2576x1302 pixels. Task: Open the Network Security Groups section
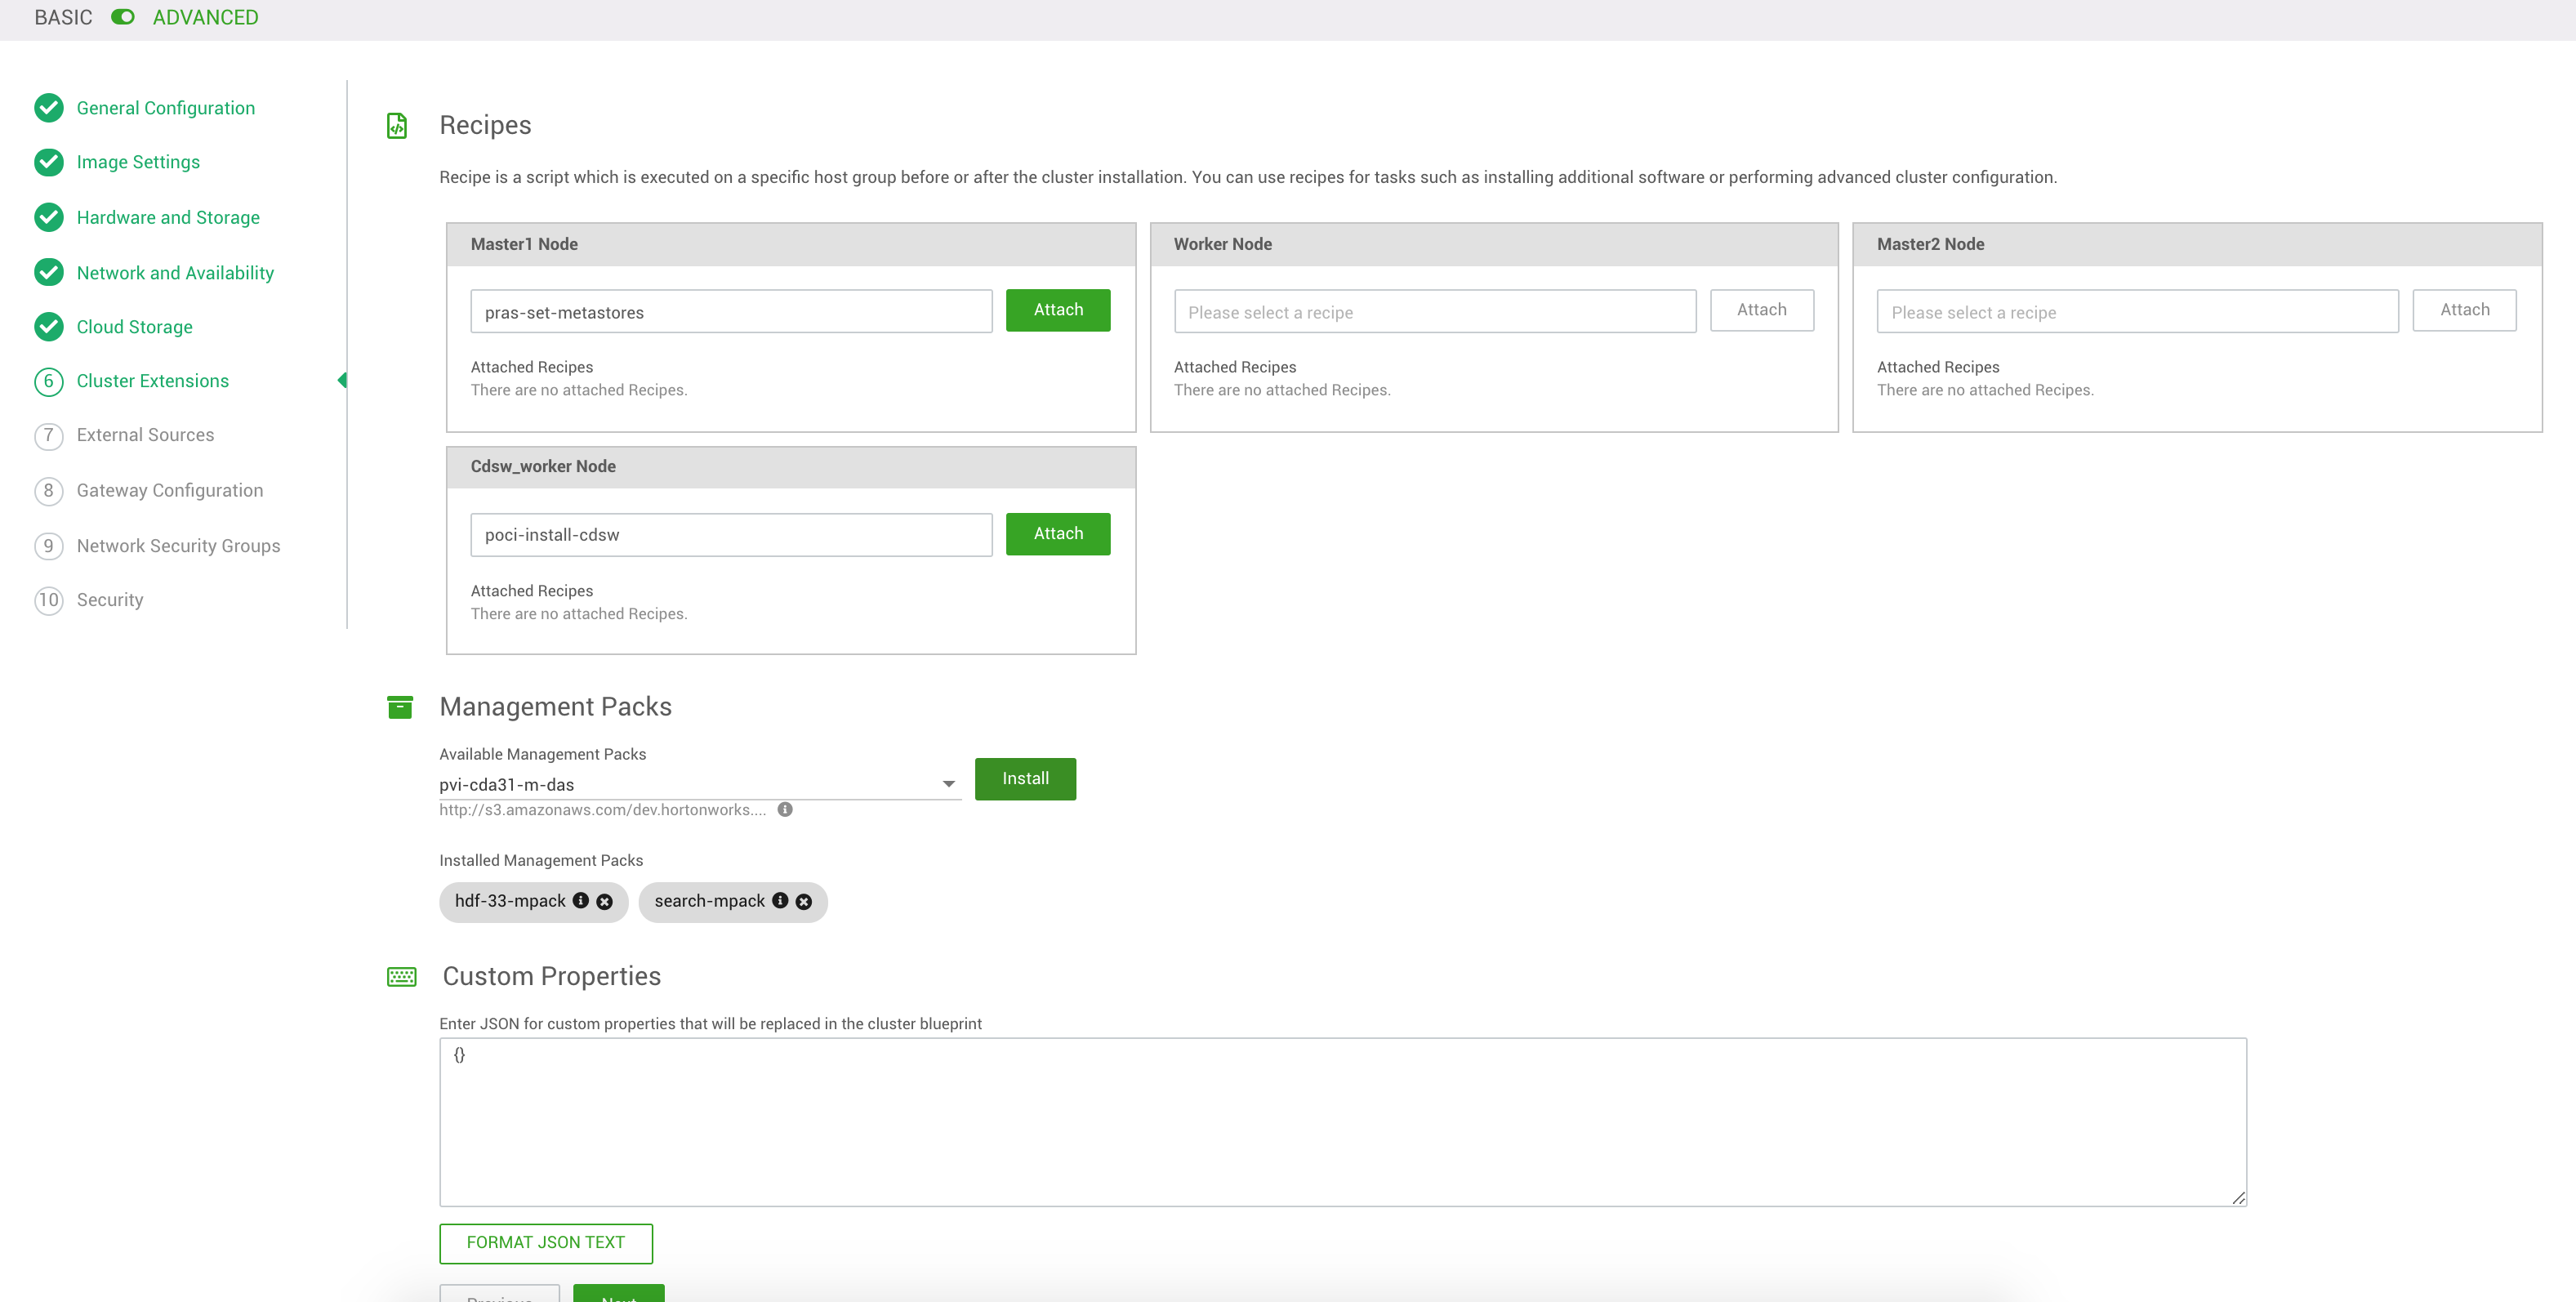[x=178, y=545]
